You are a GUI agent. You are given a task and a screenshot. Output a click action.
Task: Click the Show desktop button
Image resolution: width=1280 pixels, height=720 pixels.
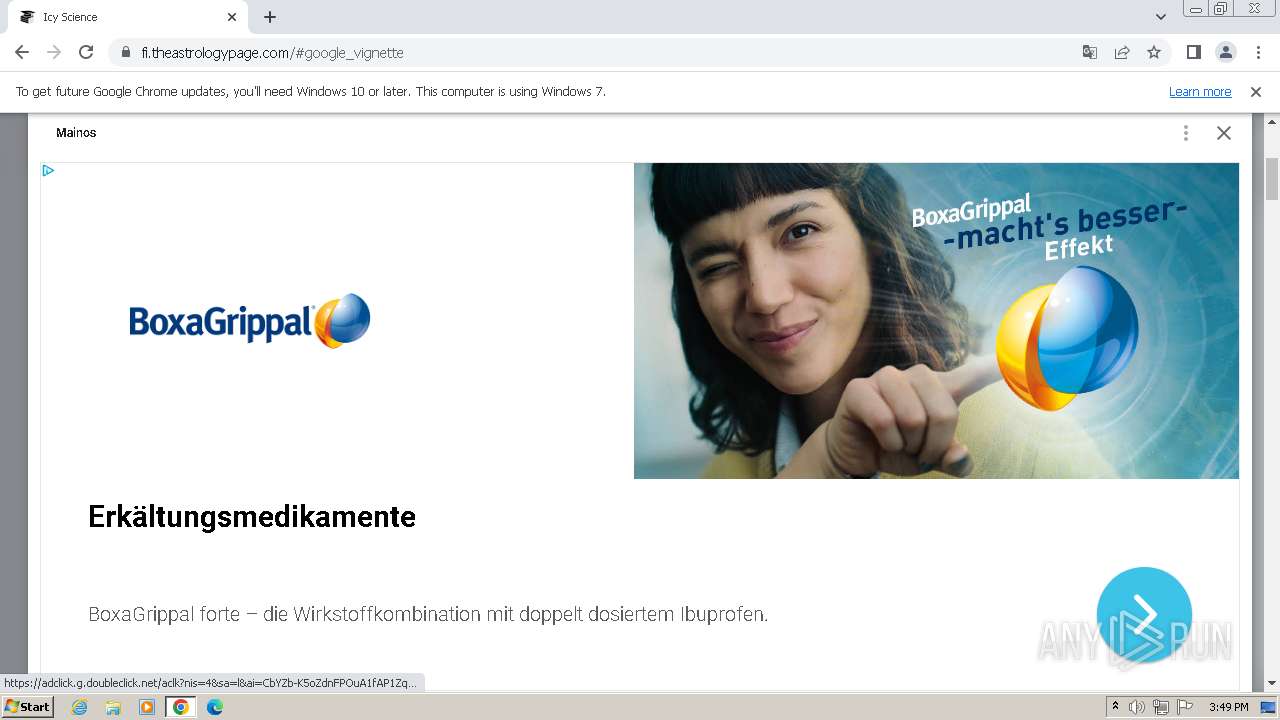point(1269,707)
